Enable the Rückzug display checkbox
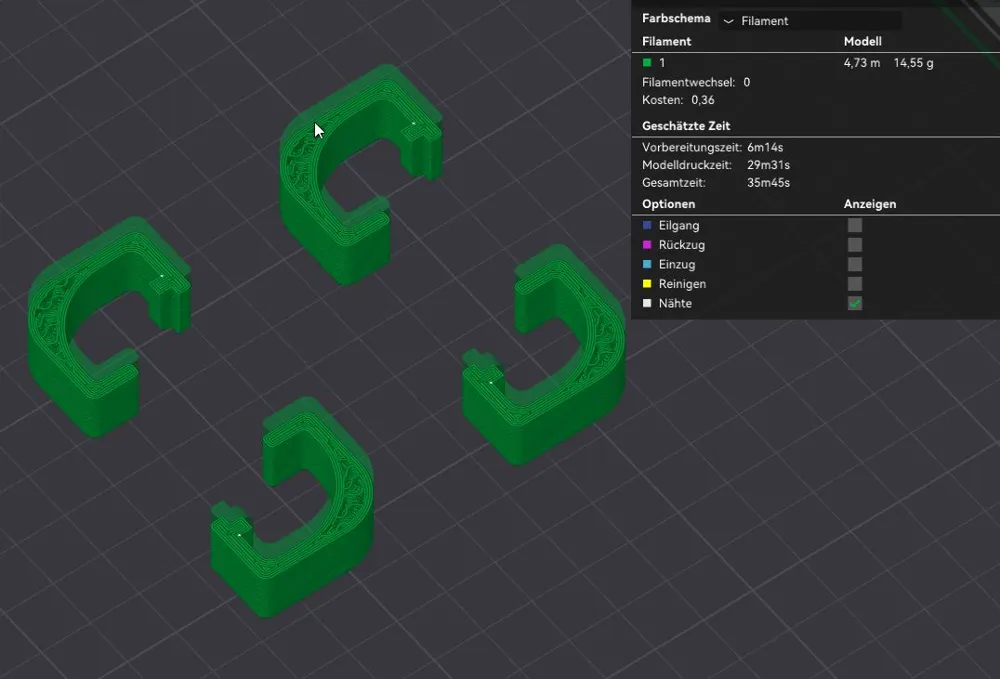 [855, 245]
